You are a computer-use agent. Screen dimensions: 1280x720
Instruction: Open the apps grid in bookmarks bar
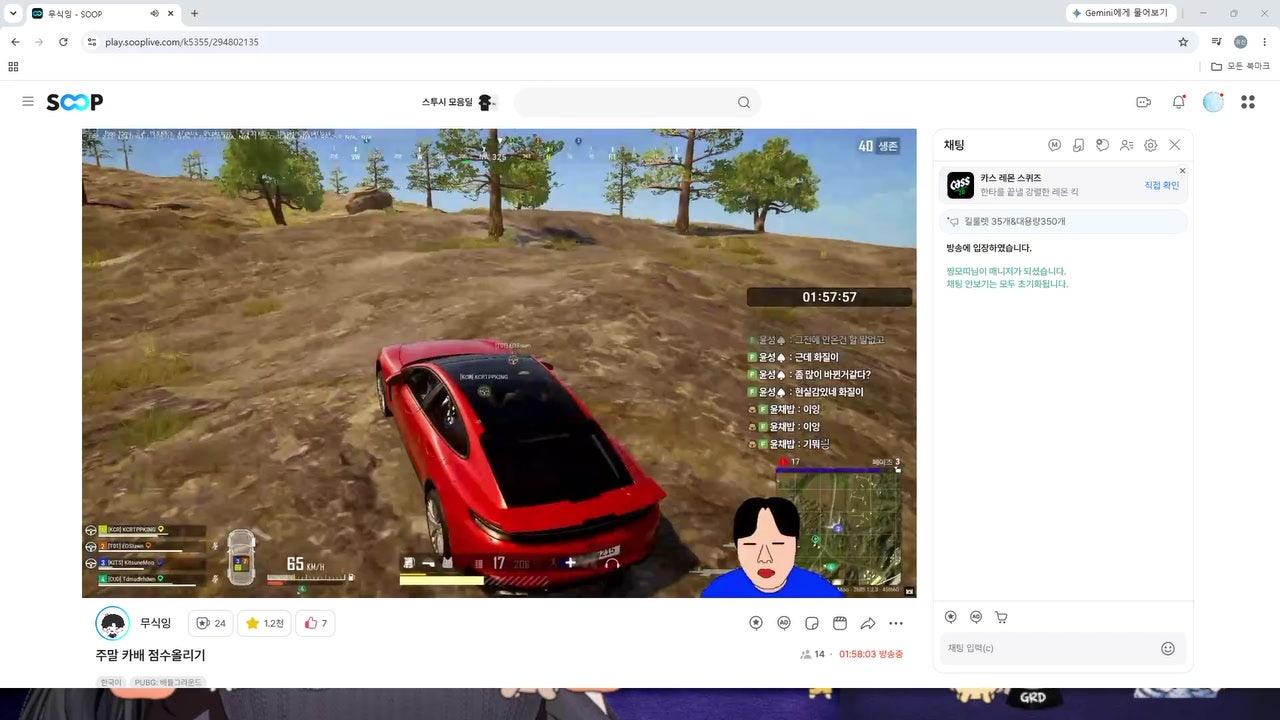click(x=13, y=66)
